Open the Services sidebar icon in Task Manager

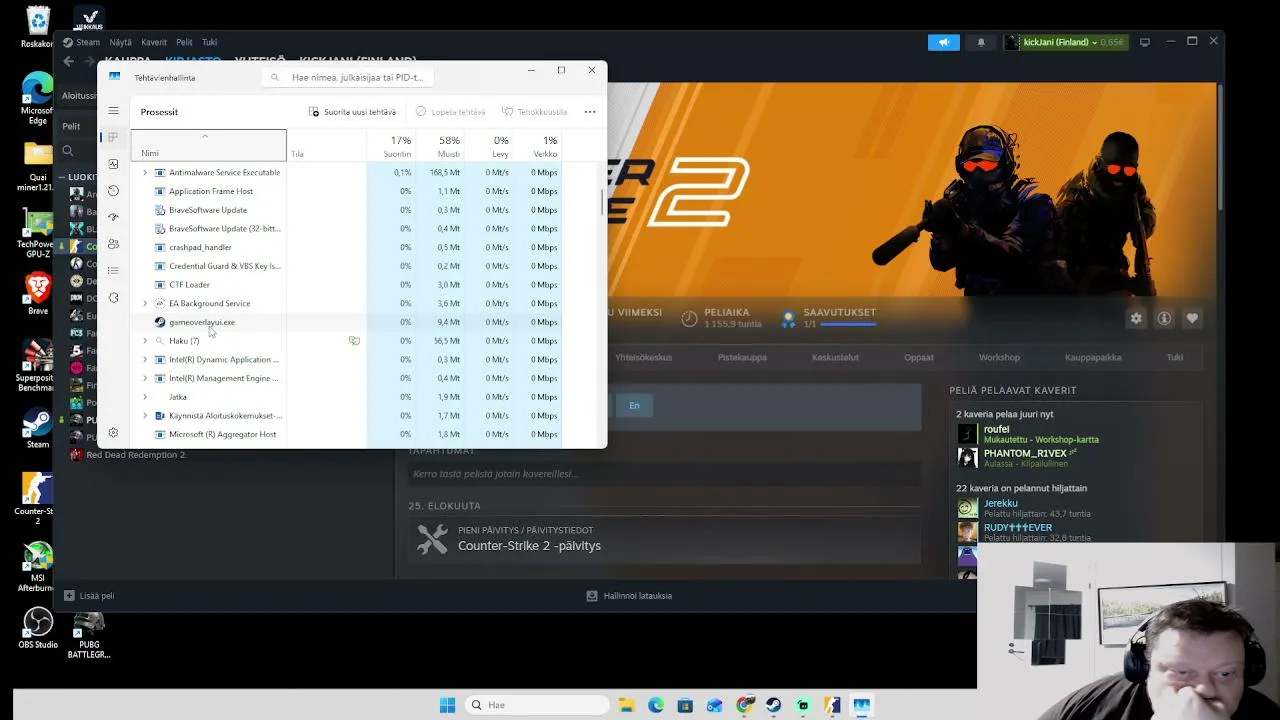click(x=113, y=298)
